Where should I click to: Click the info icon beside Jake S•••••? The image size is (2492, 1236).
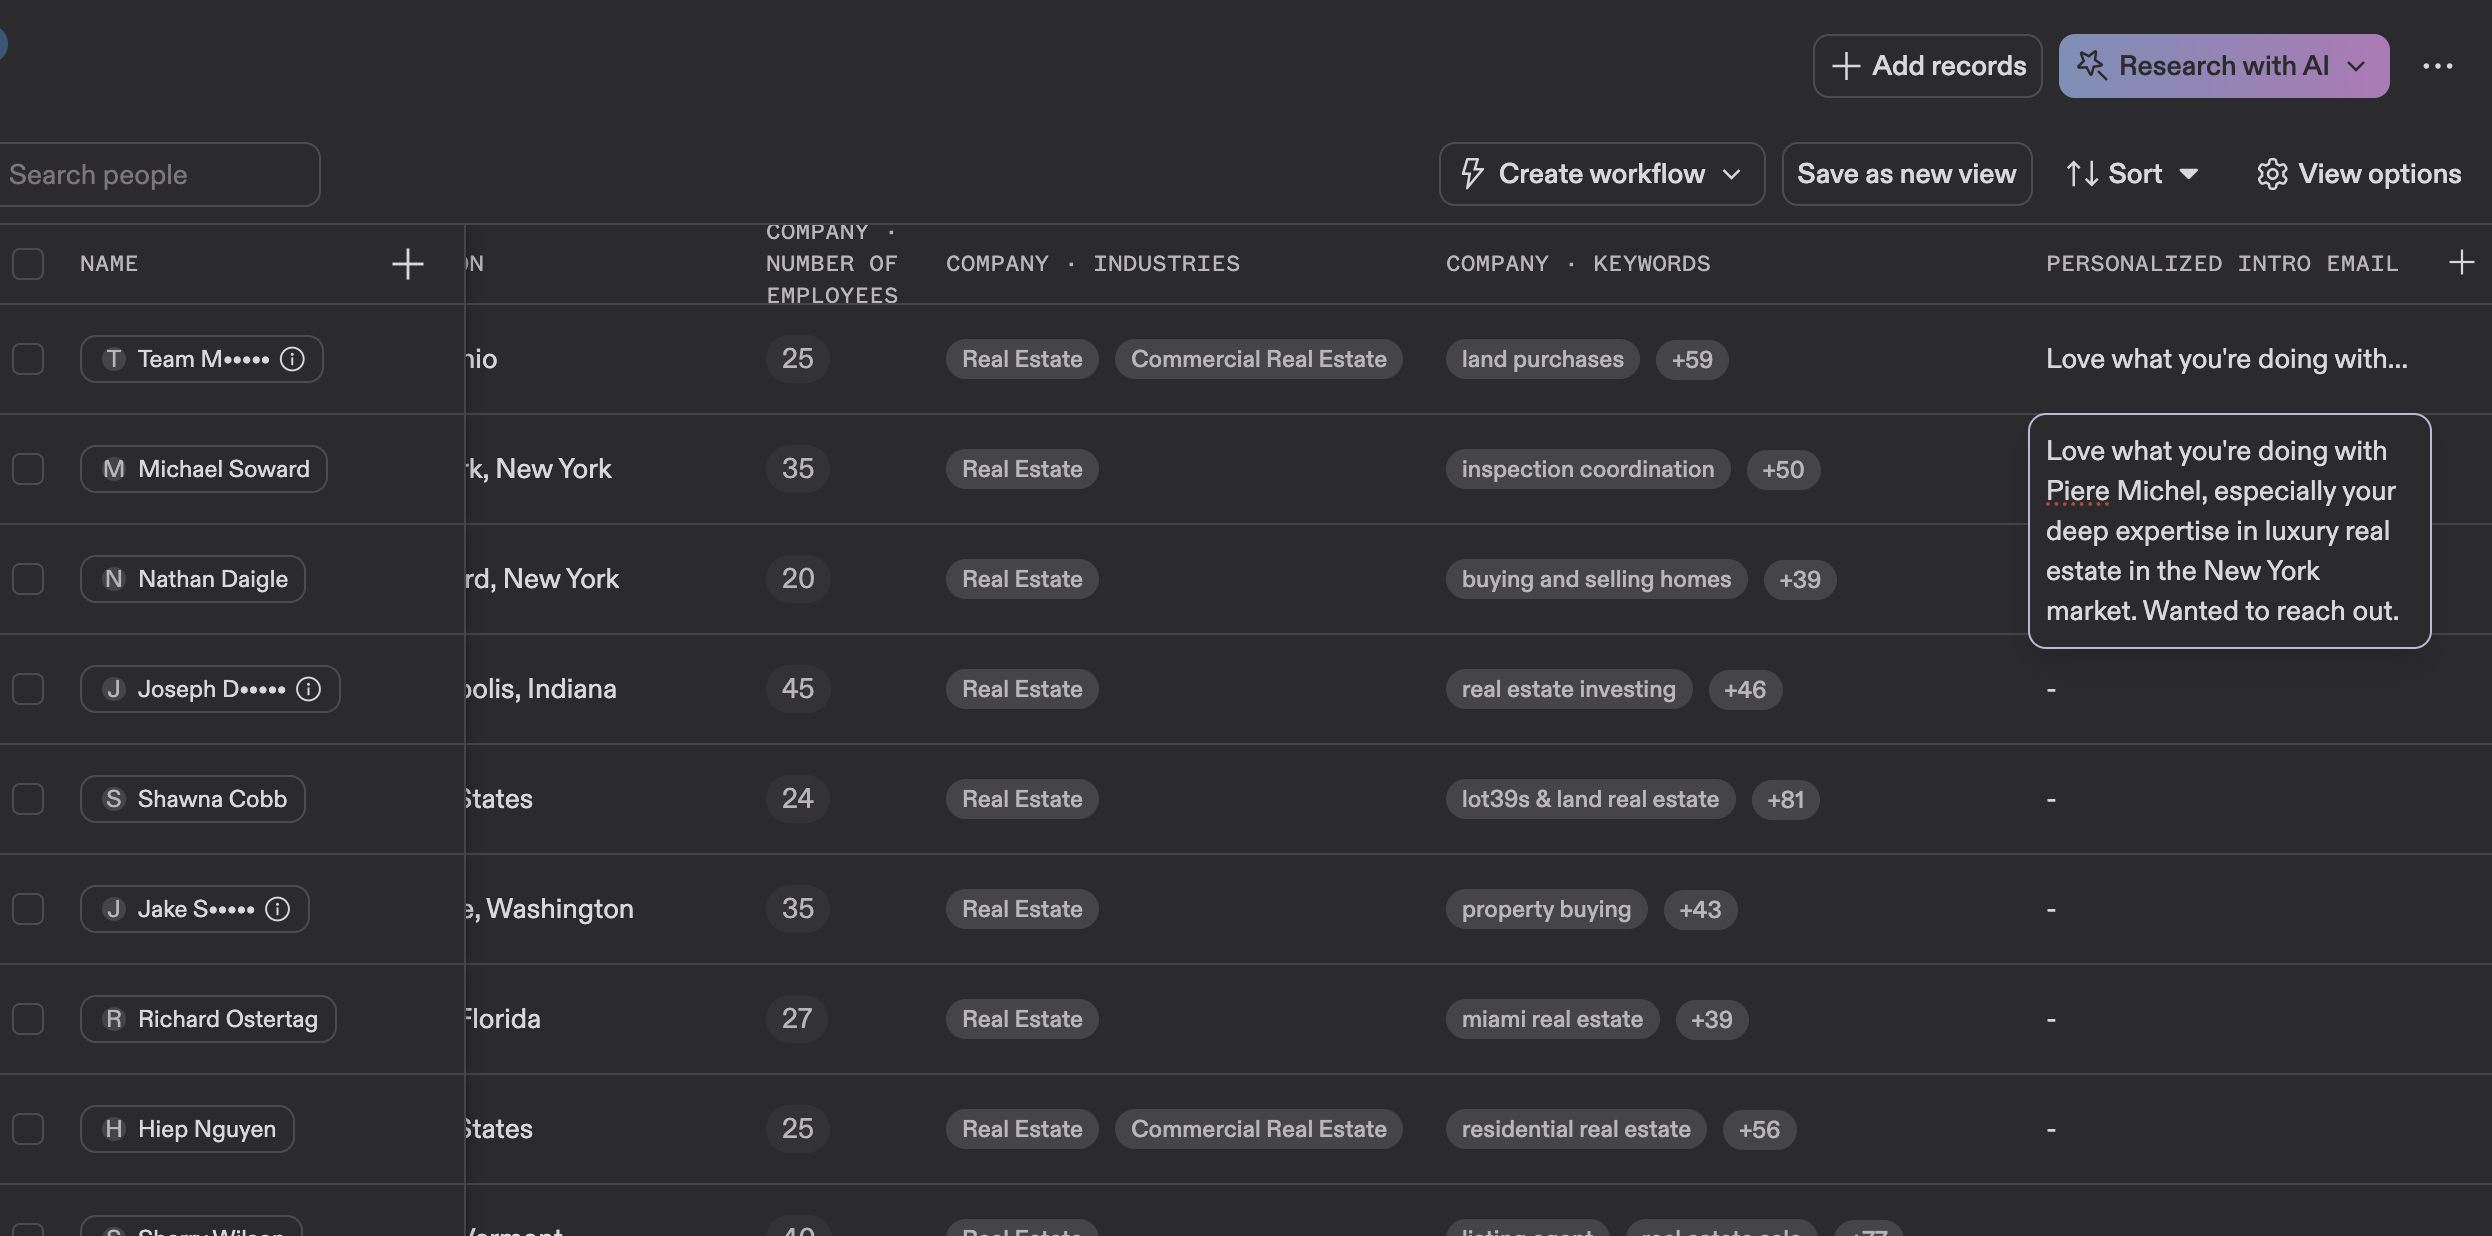[x=278, y=909]
